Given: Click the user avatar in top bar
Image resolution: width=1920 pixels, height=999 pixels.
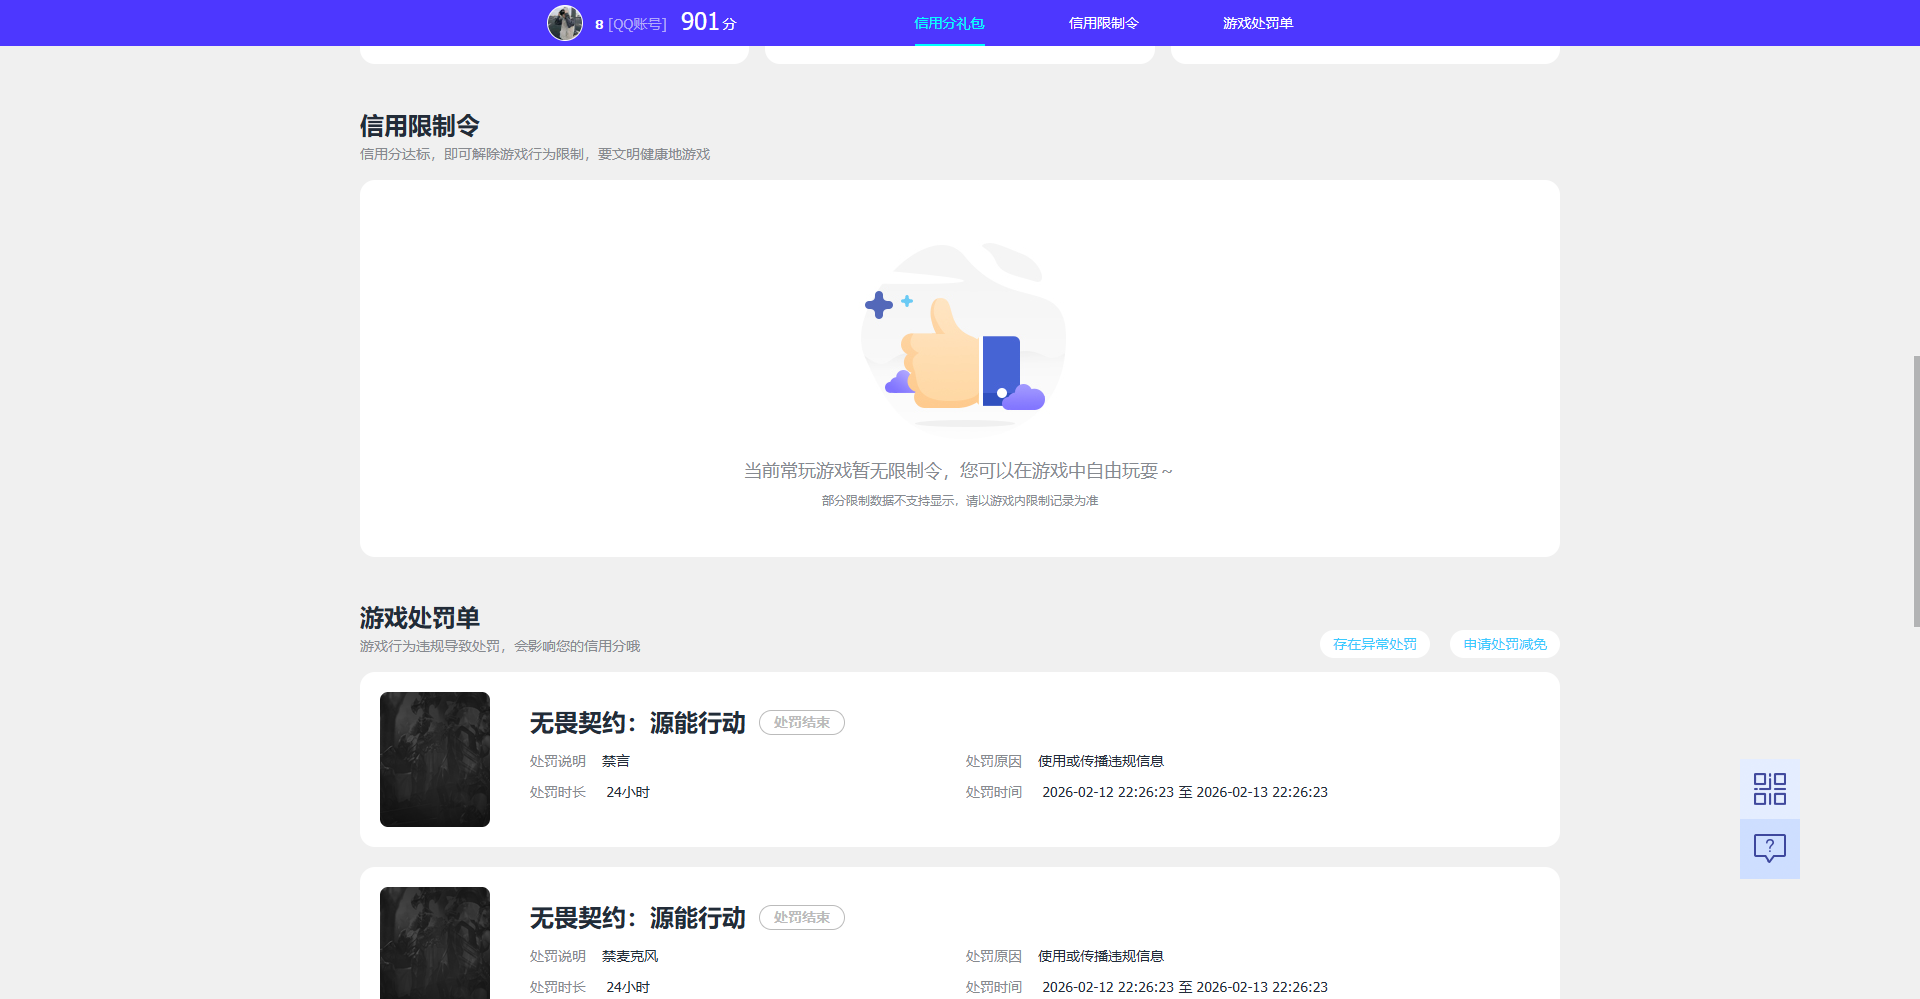Looking at the screenshot, I should [566, 22].
